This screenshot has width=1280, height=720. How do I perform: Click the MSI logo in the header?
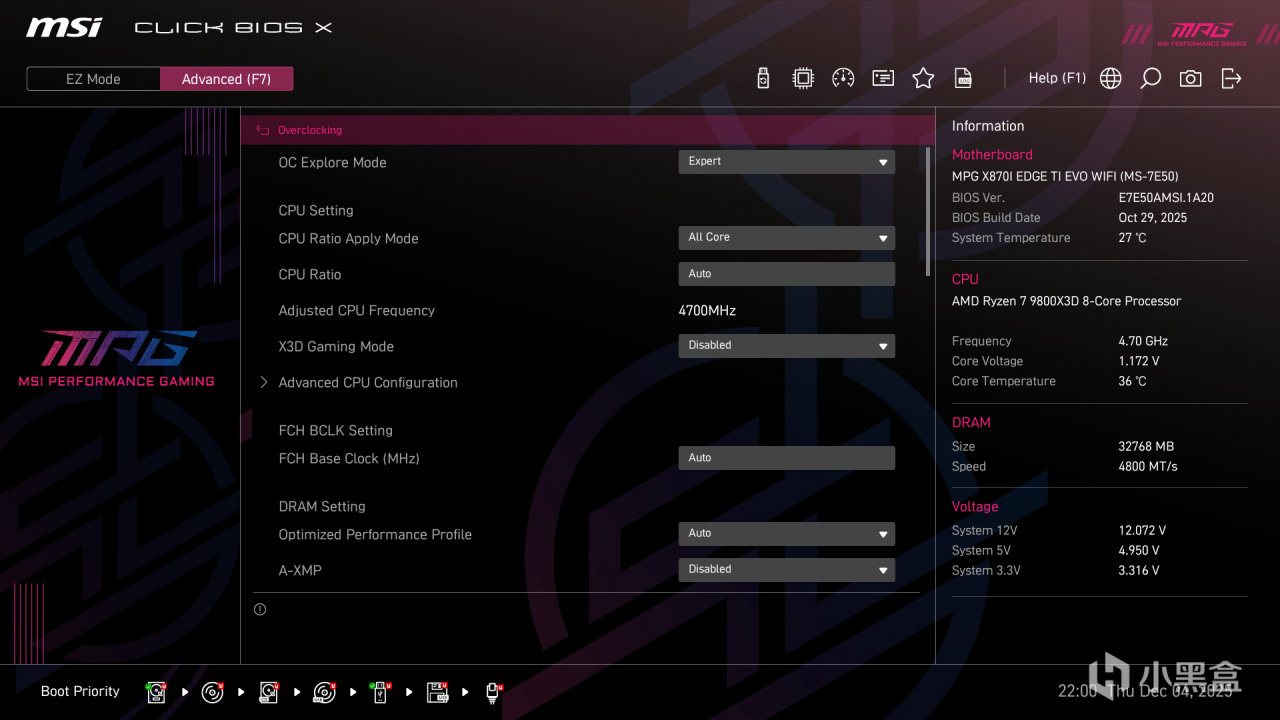tap(64, 27)
